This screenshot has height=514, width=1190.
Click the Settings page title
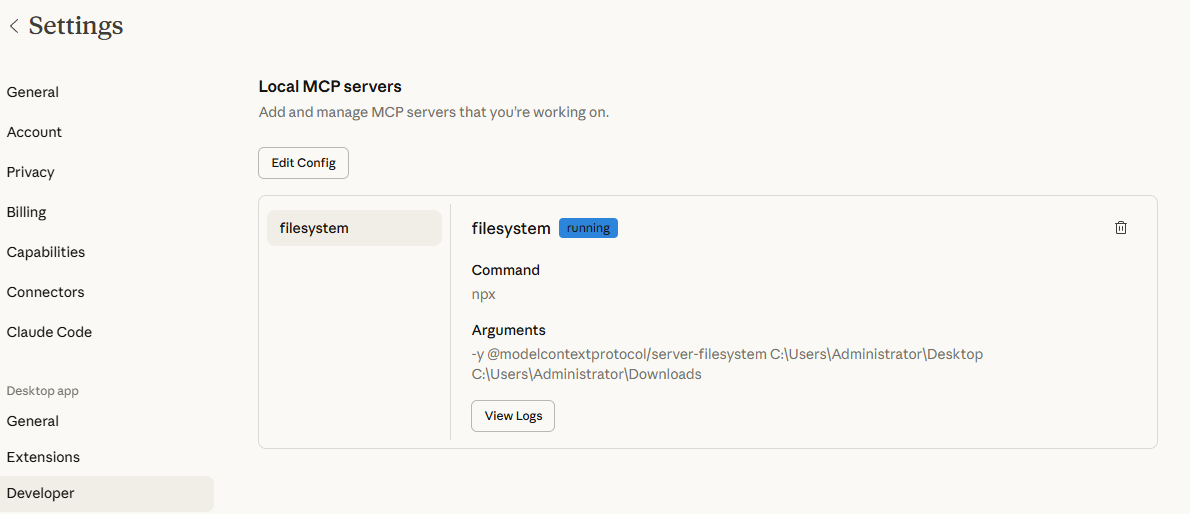pyautogui.click(x=76, y=26)
